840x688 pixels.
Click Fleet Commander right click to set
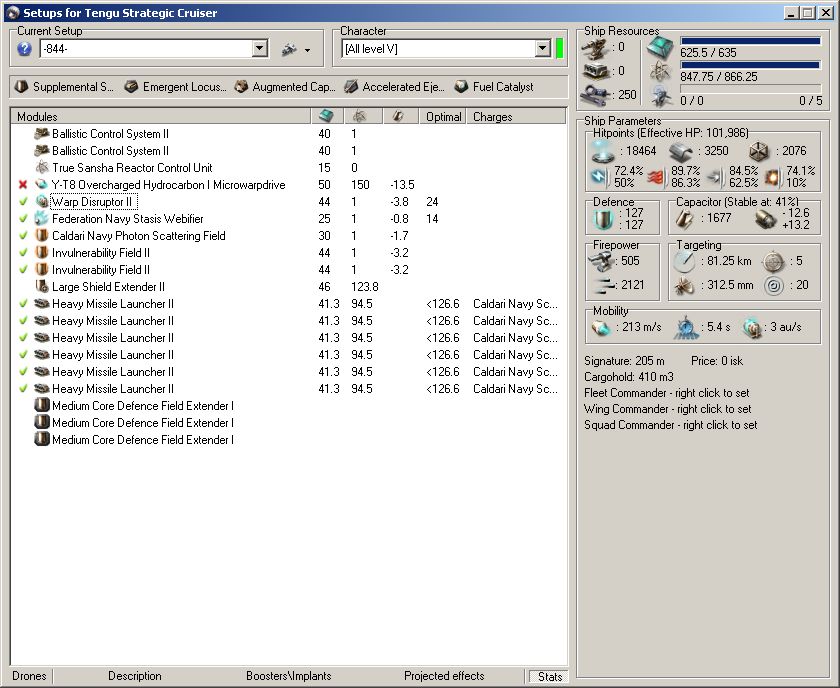[x=667, y=393]
